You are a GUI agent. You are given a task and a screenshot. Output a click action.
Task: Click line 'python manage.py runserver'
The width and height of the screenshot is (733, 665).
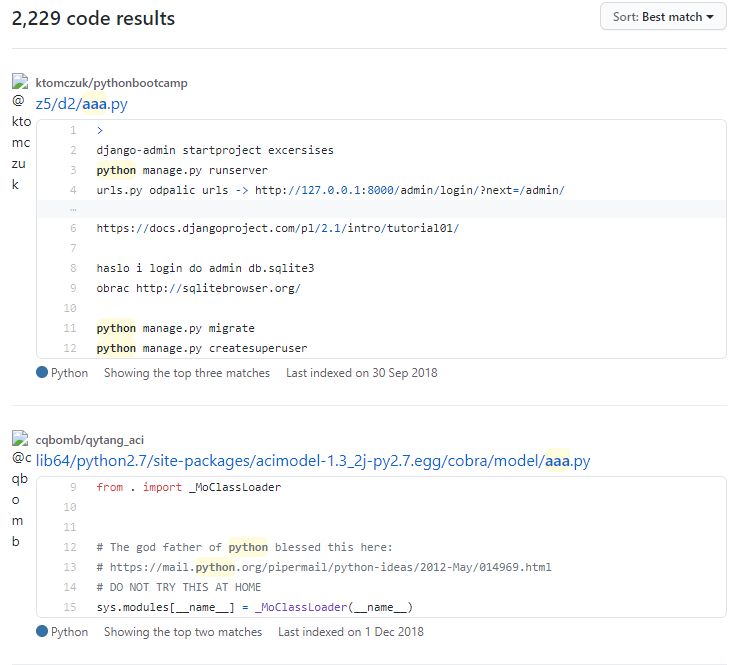click(x=182, y=170)
